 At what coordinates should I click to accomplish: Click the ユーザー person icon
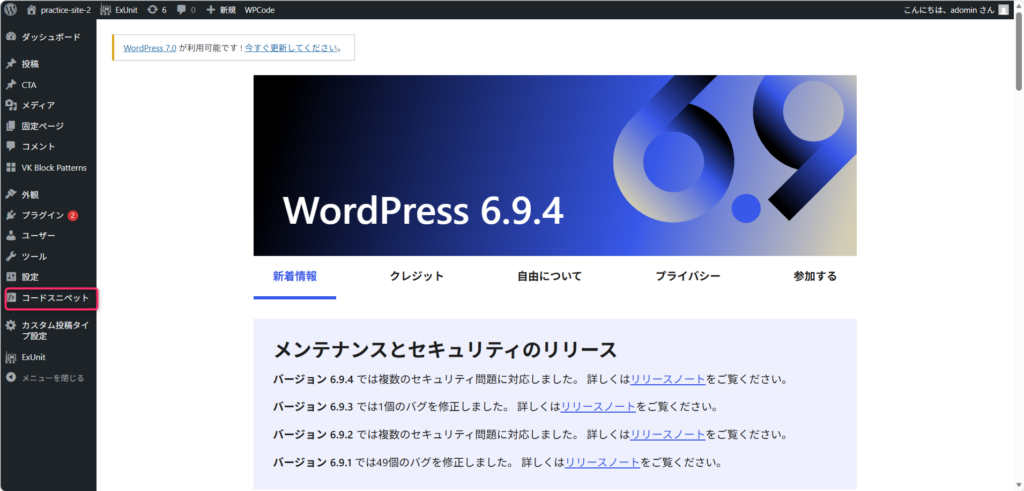tap(10, 236)
